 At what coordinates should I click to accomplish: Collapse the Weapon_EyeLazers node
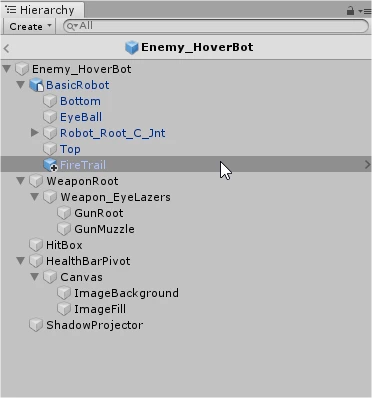click(x=35, y=197)
